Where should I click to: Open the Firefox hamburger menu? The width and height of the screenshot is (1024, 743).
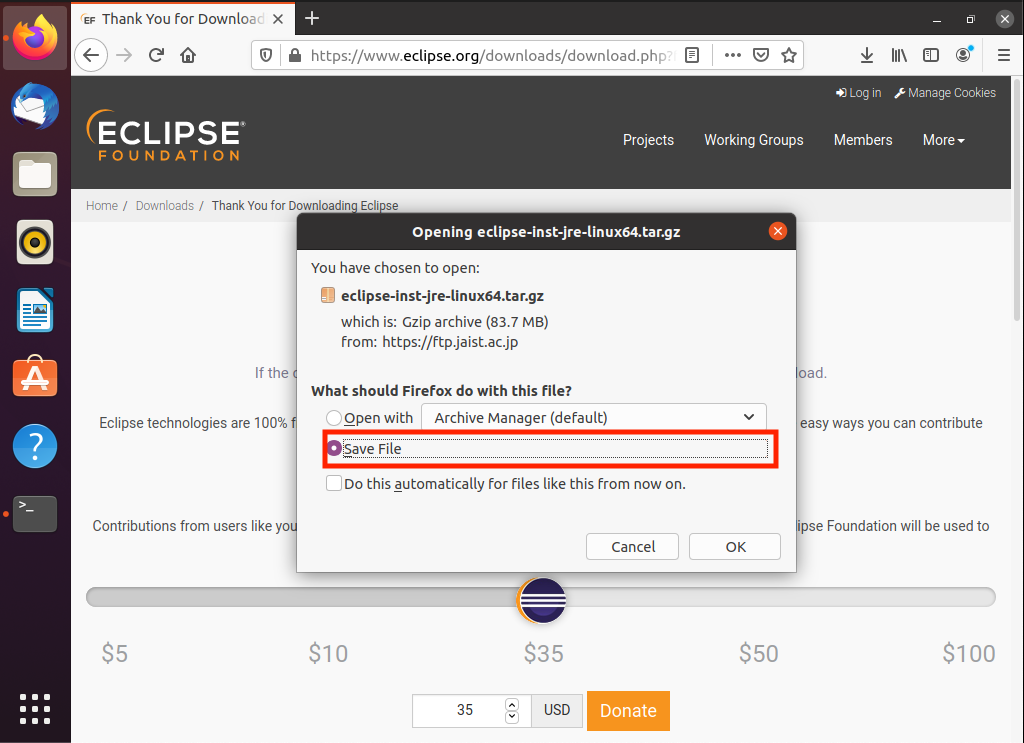1004,55
